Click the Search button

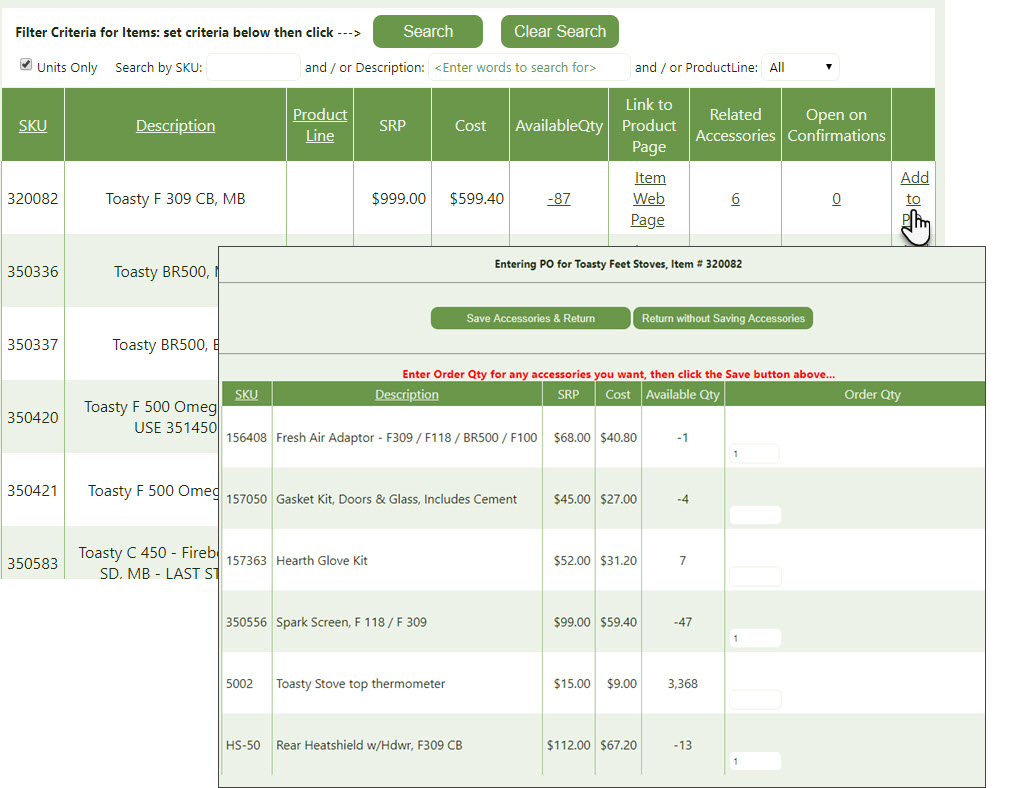point(427,31)
